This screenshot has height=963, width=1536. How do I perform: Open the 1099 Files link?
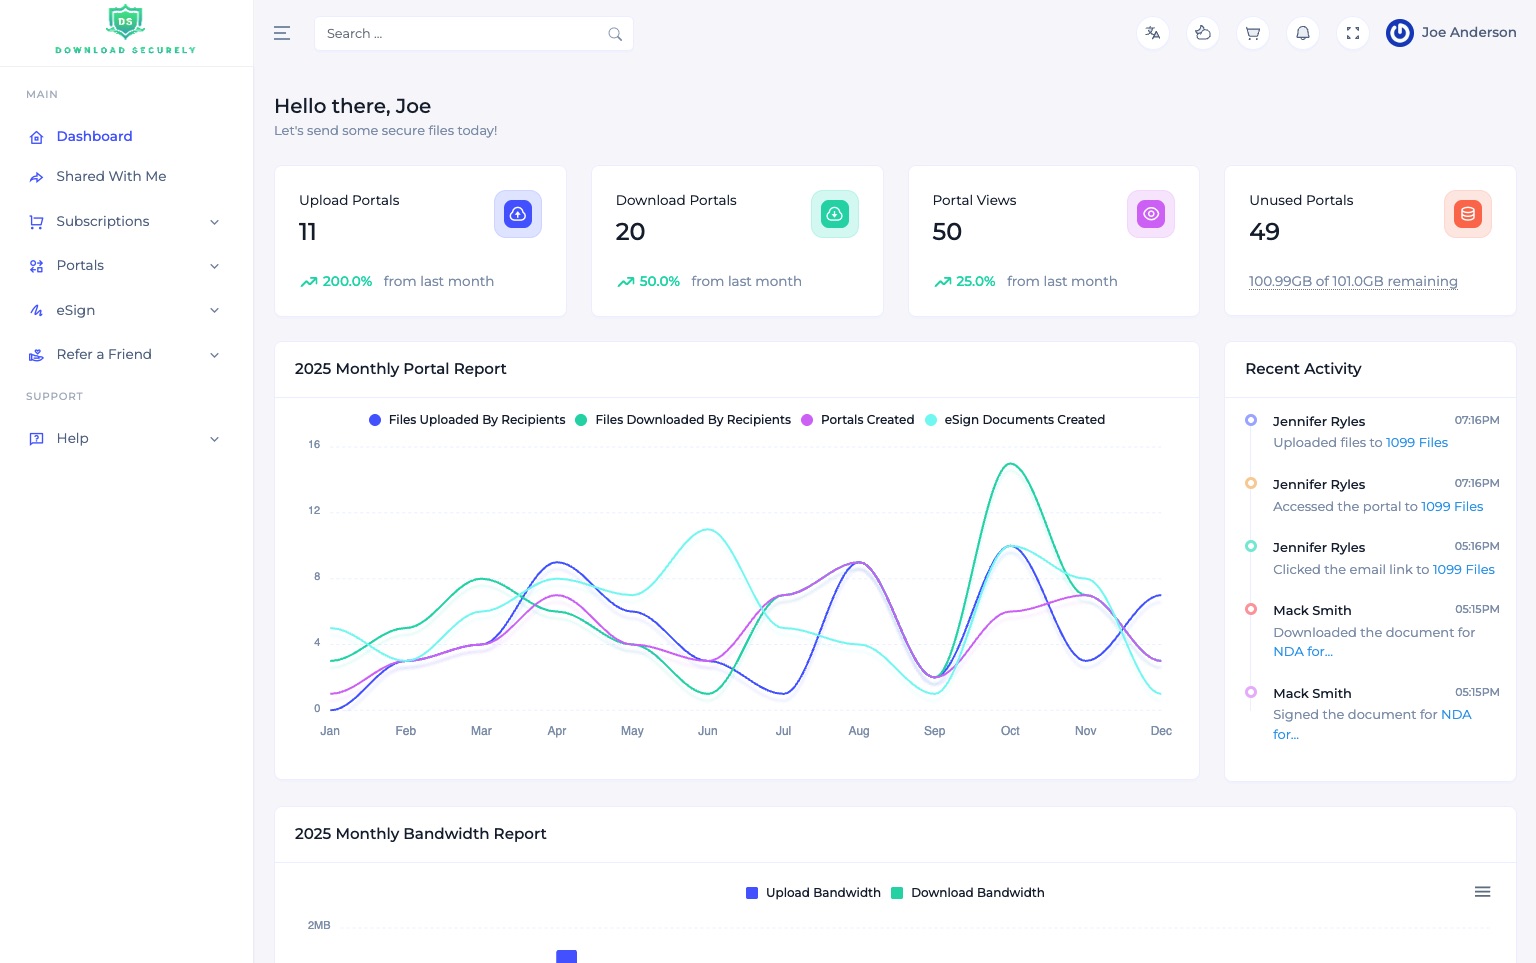[1416, 442]
